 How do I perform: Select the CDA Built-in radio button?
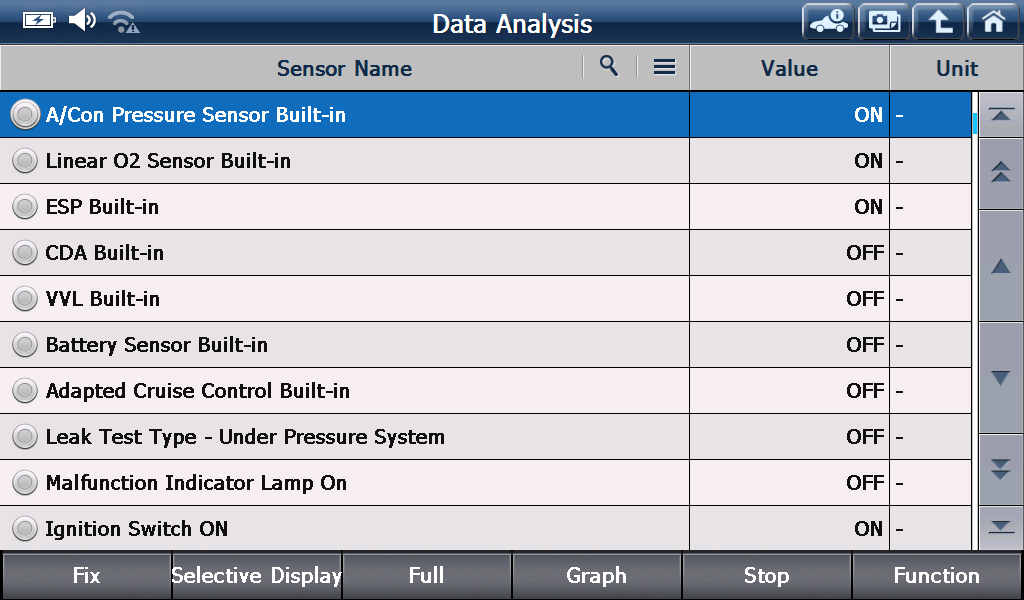[25, 253]
